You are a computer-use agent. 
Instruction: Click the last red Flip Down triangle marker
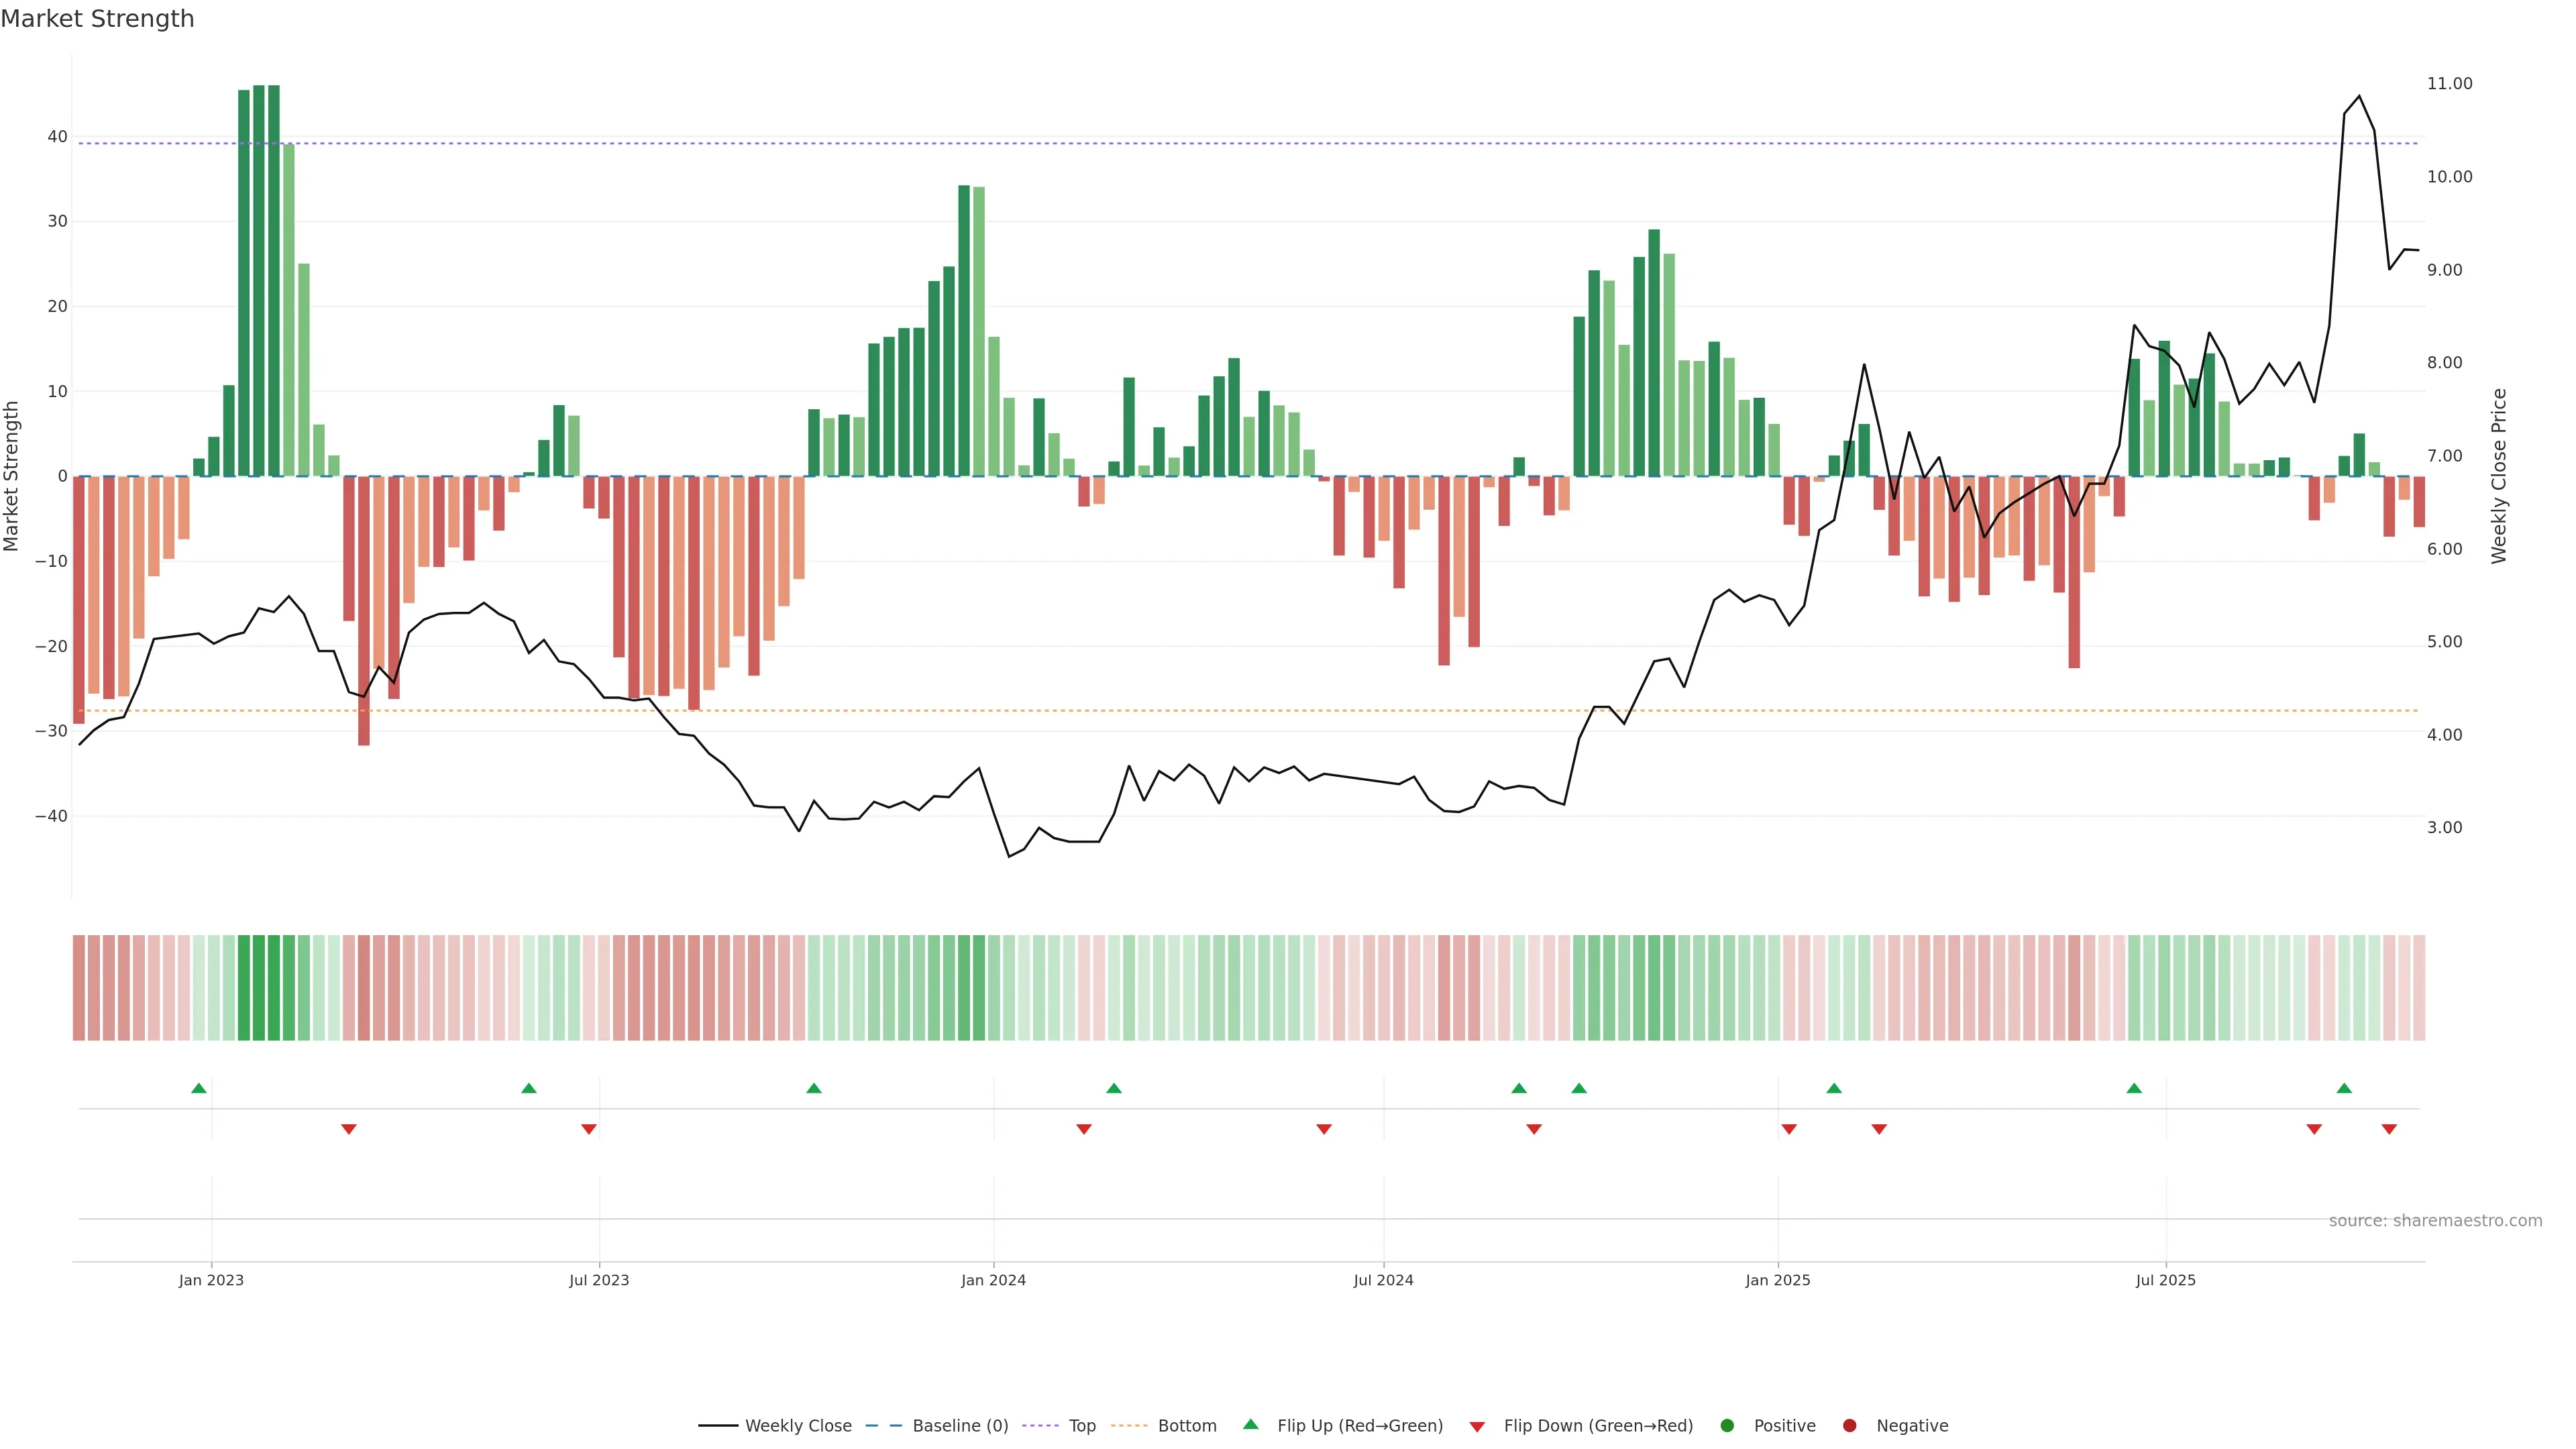tap(2389, 1129)
